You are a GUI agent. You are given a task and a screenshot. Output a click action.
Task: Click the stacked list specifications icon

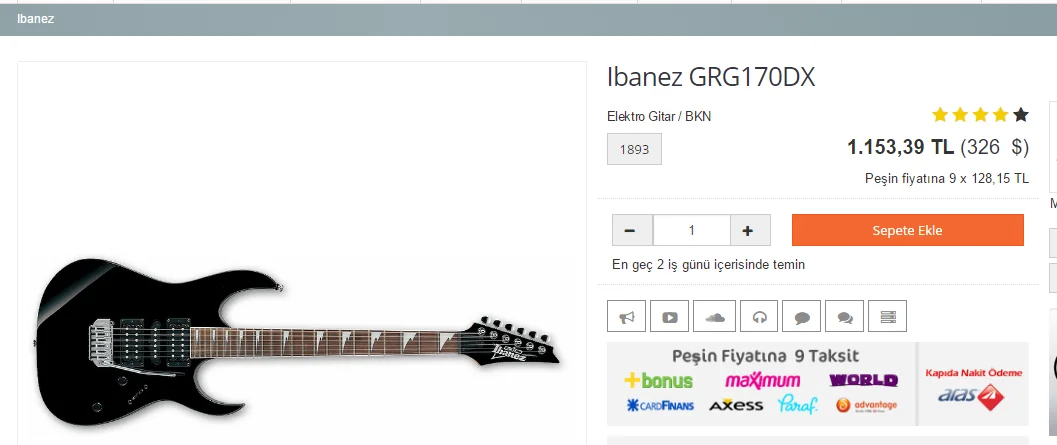click(x=887, y=316)
